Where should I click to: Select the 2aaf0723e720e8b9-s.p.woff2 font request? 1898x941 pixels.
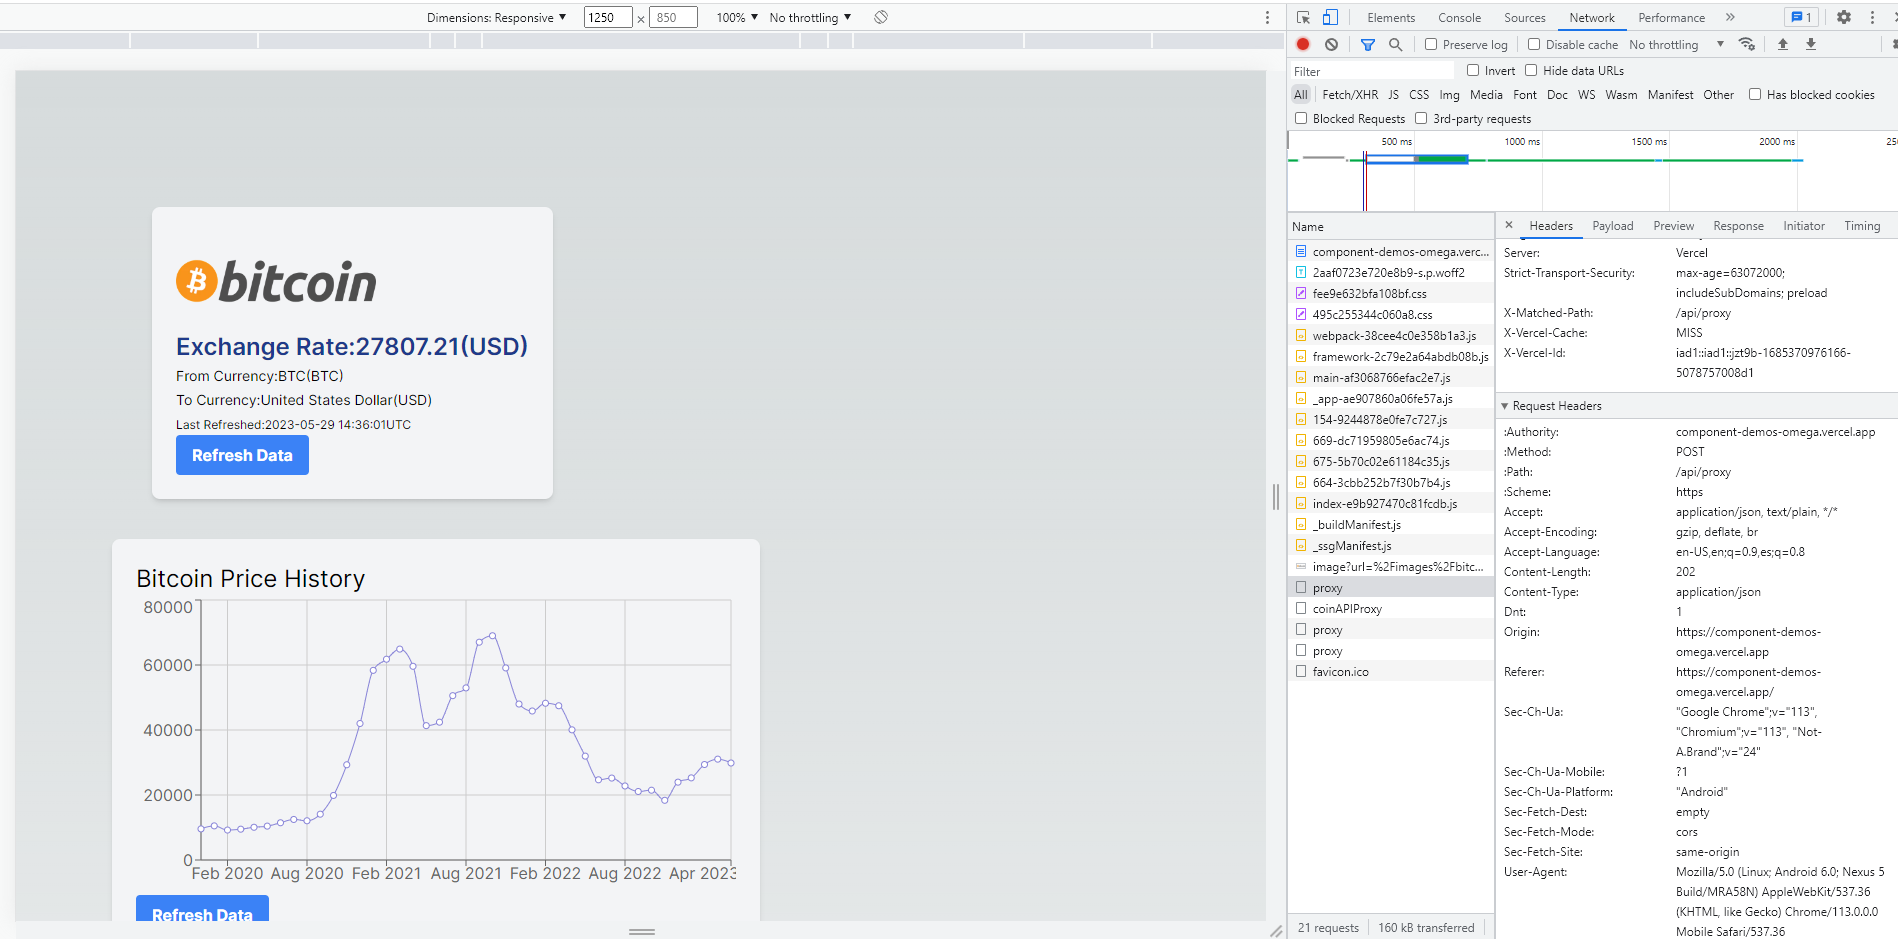pos(1391,272)
